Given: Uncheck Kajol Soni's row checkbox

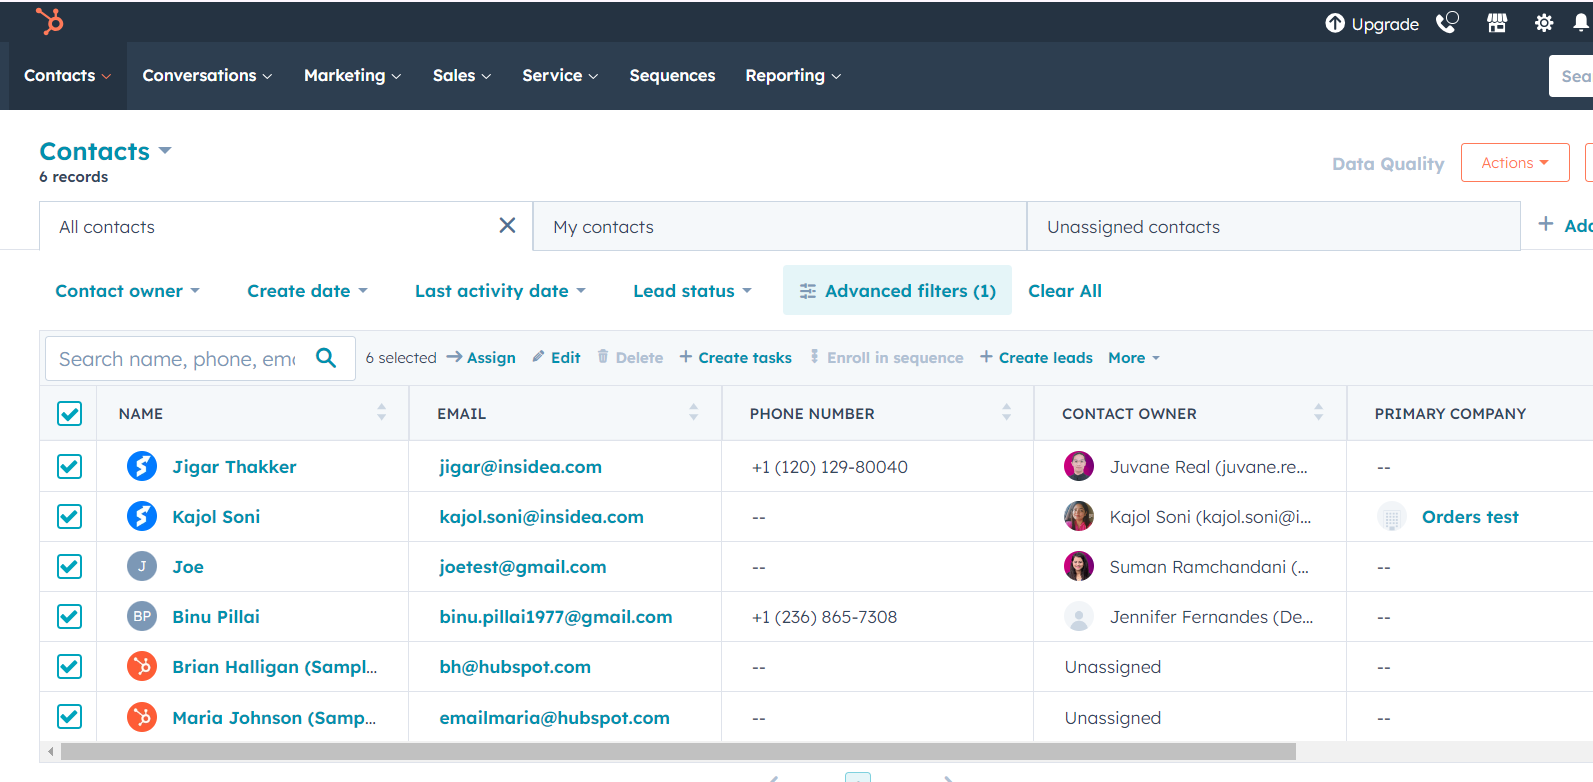Looking at the screenshot, I should pyautogui.click(x=69, y=516).
